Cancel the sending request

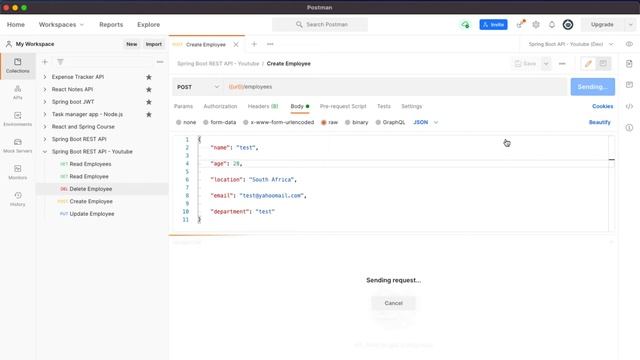pyautogui.click(x=393, y=303)
